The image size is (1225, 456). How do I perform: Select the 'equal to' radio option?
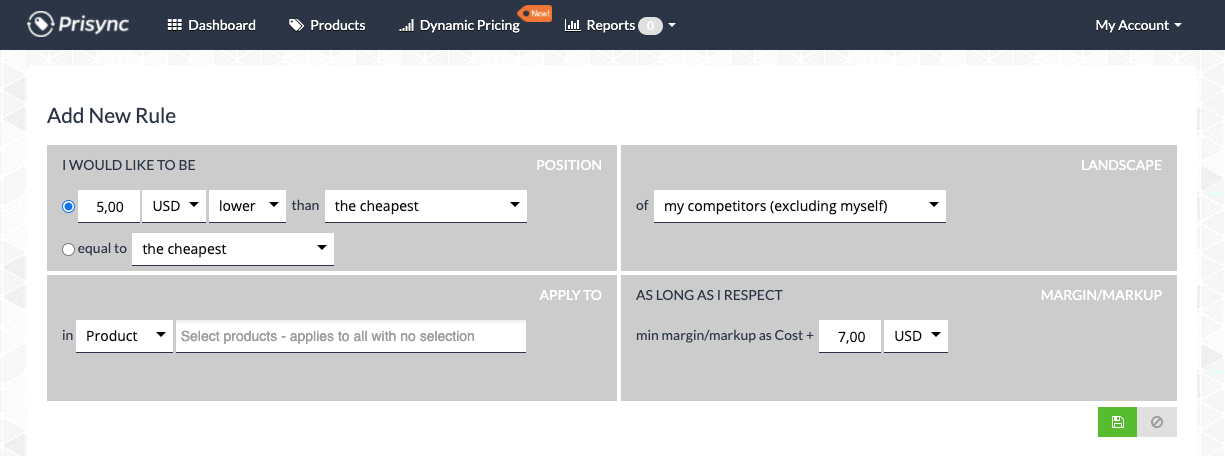click(68, 249)
